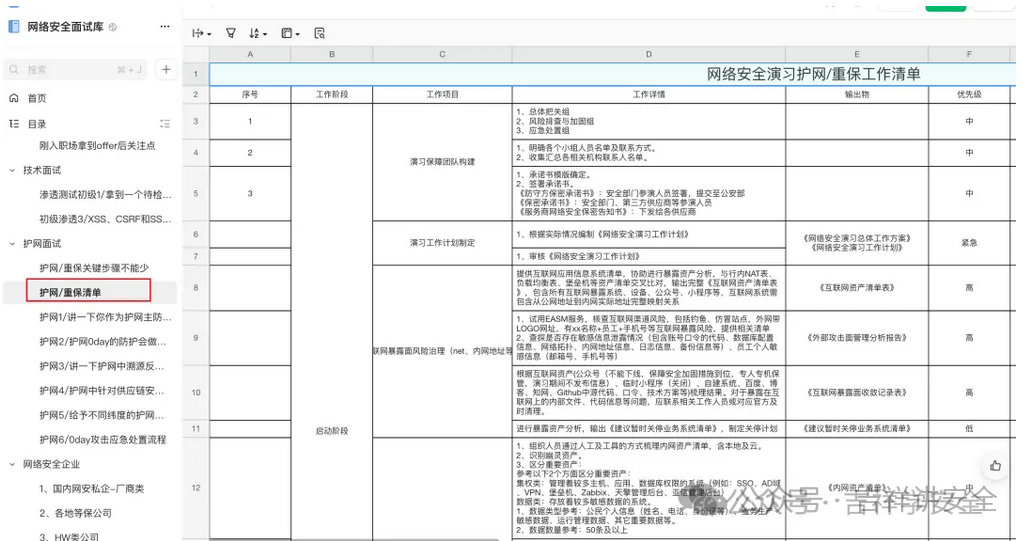The width and height of the screenshot is (1030, 541).
Task: Click the 低 priority cell
Action: pyautogui.click(x=969, y=428)
